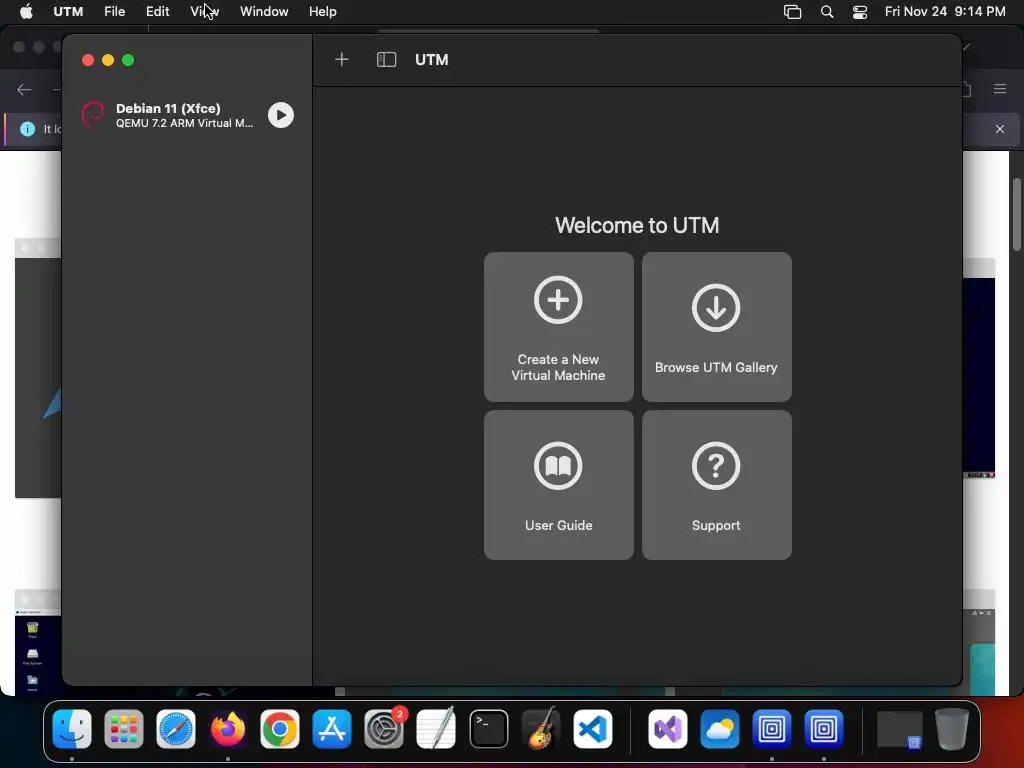This screenshot has height=768, width=1024.
Task: Open Spotlight search in menu bar
Action: coord(827,12)
